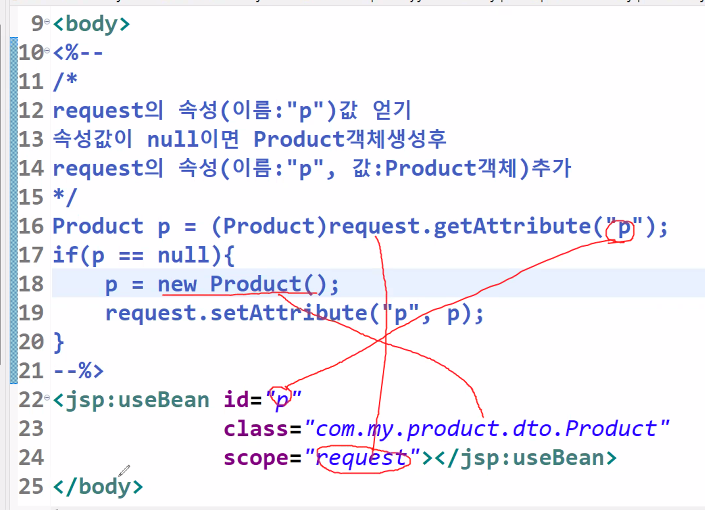Click the "id" attribute name on line 22
Screen dimensions: 705x510
click(x=236, y=399)
